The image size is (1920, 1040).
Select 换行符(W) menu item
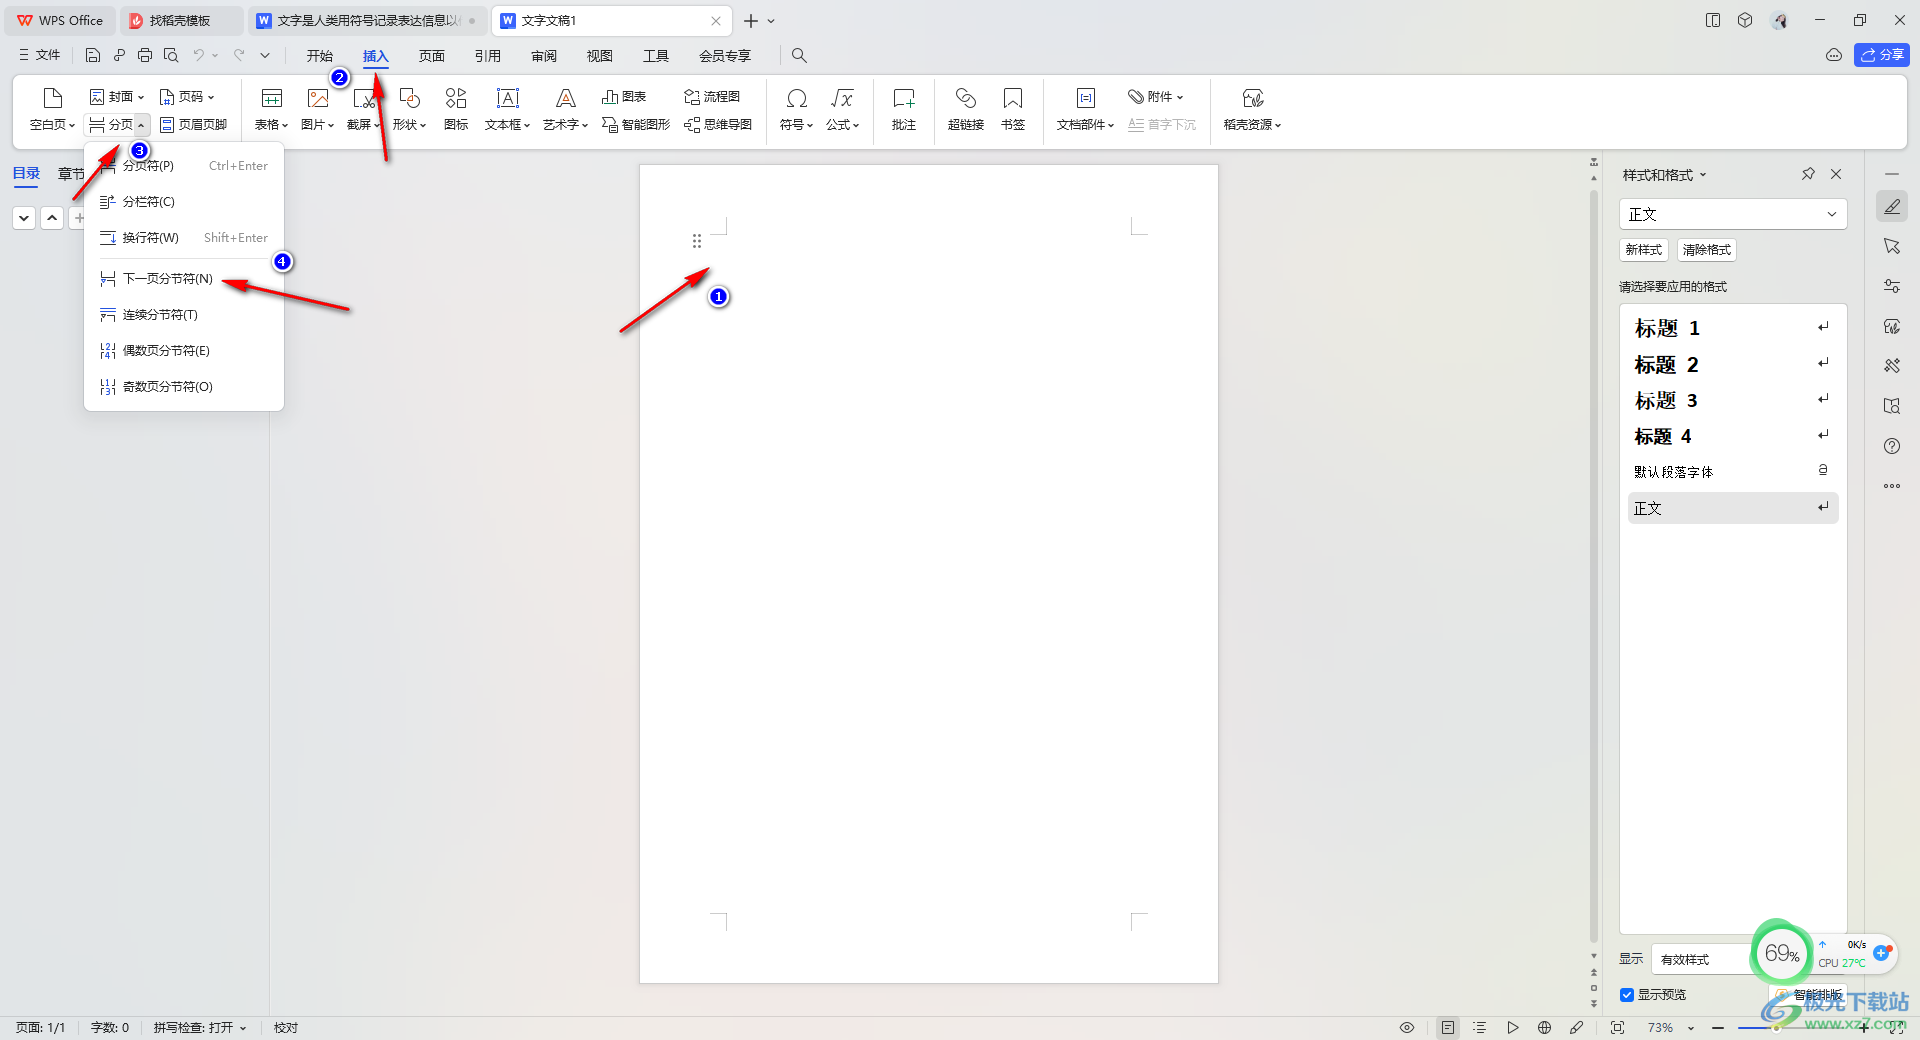coord(184,238)
